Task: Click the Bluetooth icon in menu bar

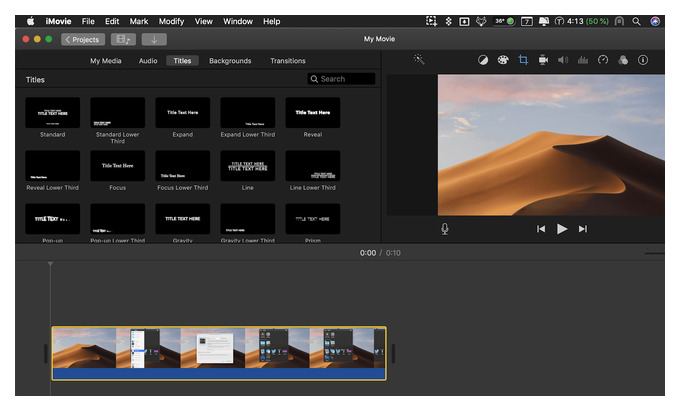Action: (x=449, y=21)
